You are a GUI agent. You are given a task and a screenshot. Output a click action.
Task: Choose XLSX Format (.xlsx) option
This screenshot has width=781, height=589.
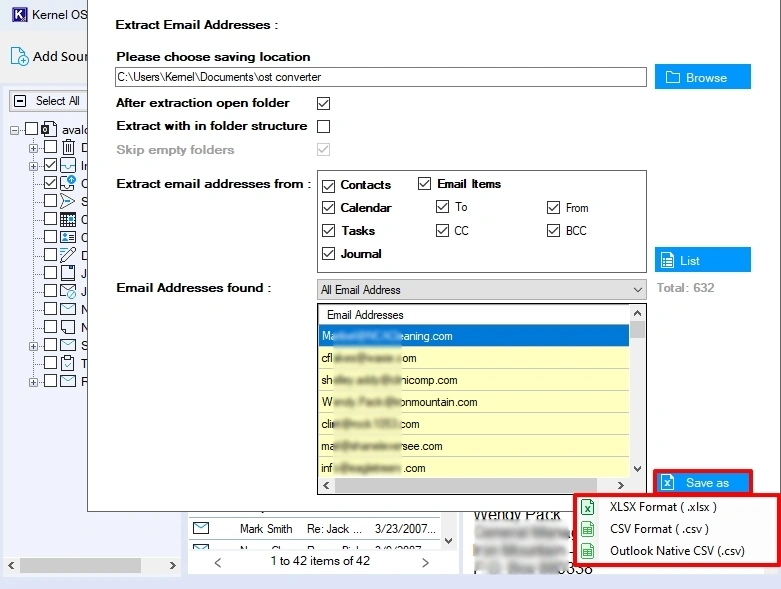click(x=663, y=507)
